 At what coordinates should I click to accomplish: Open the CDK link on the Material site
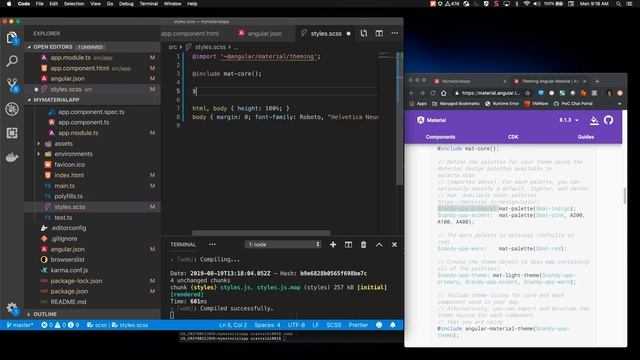pyautogui.click(x=513, y=137)
